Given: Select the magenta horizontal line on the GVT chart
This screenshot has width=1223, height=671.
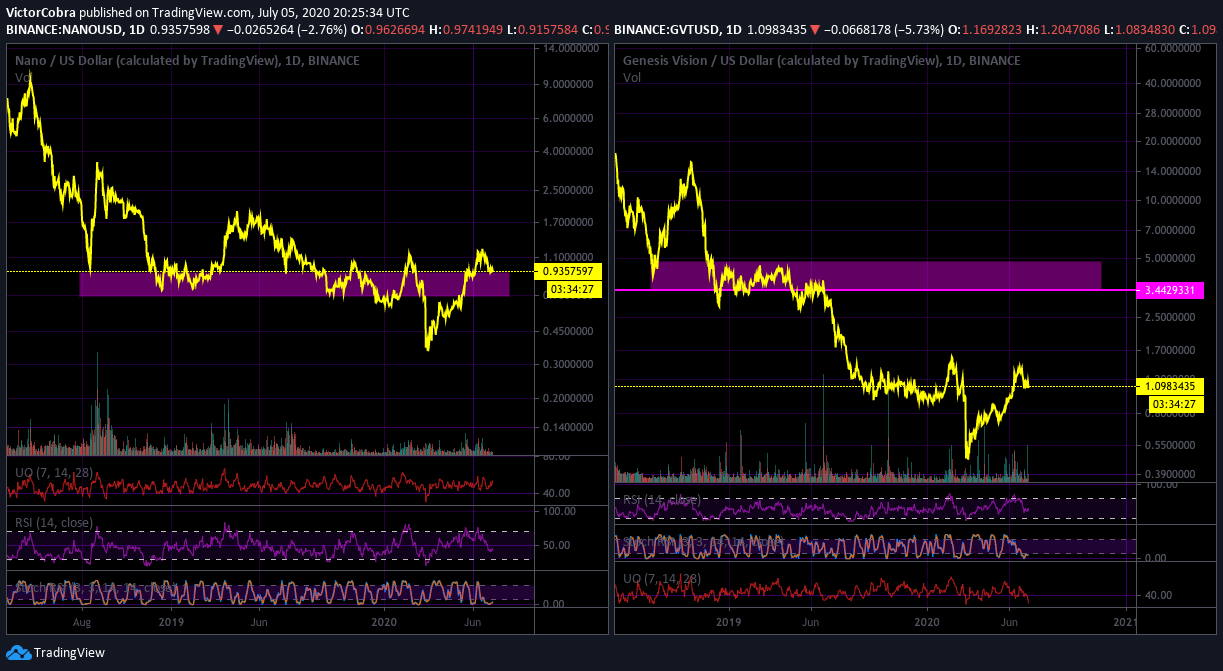Looking at the screenshot, I should 875,290.
